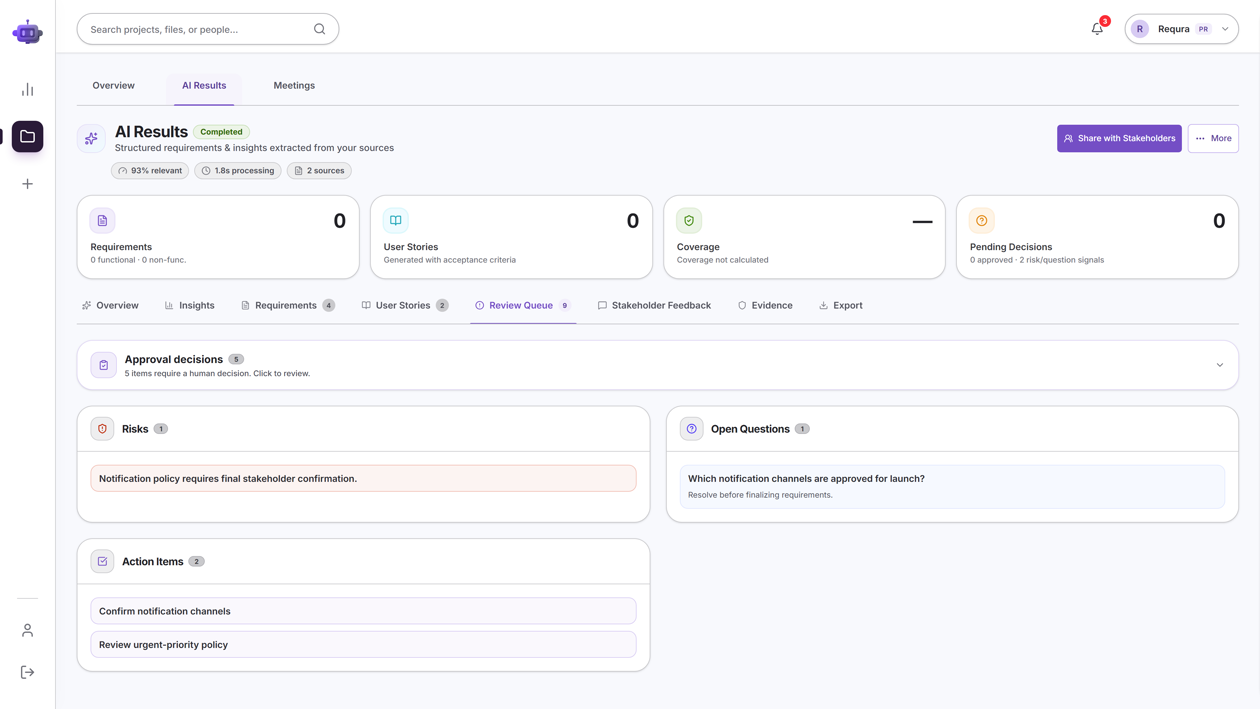Click the Requra robot logo
Image resolution: width=1260 pixels, height=709 pixels.
(x=27, y=32)
